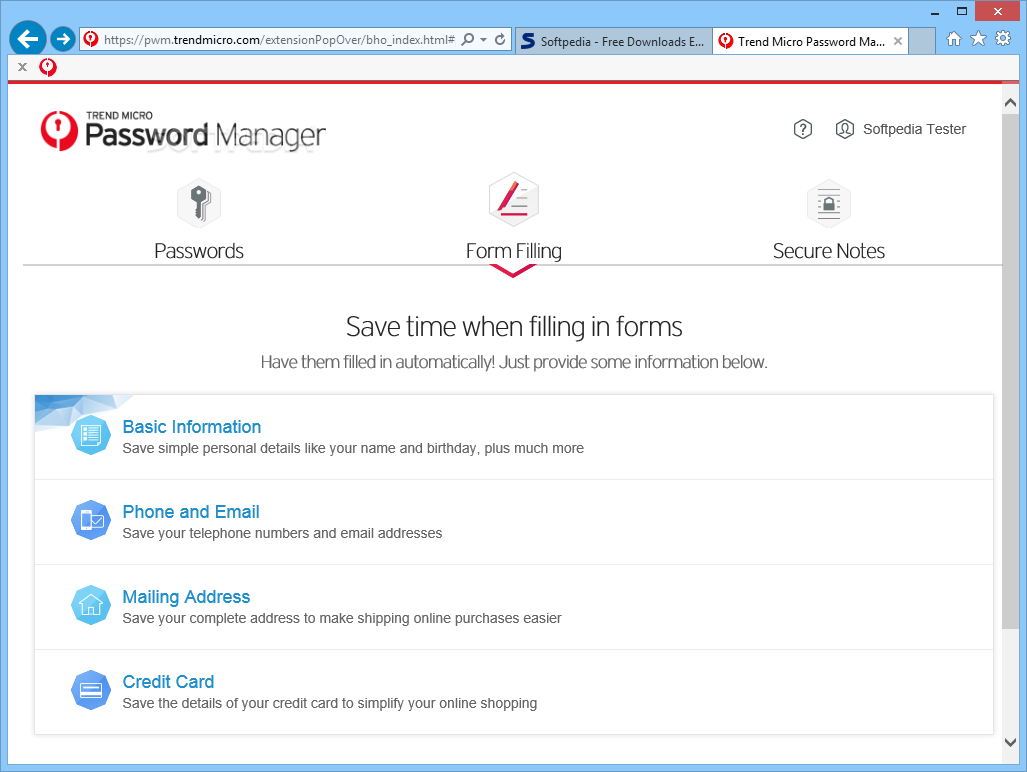This screenshot has width=1027, height=772.
Task: Click the Refresh page icon
Action: [x=500, y=39]
